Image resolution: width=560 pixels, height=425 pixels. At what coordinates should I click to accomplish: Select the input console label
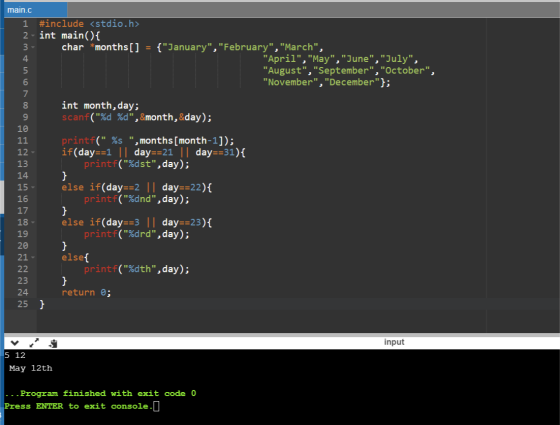394,342
